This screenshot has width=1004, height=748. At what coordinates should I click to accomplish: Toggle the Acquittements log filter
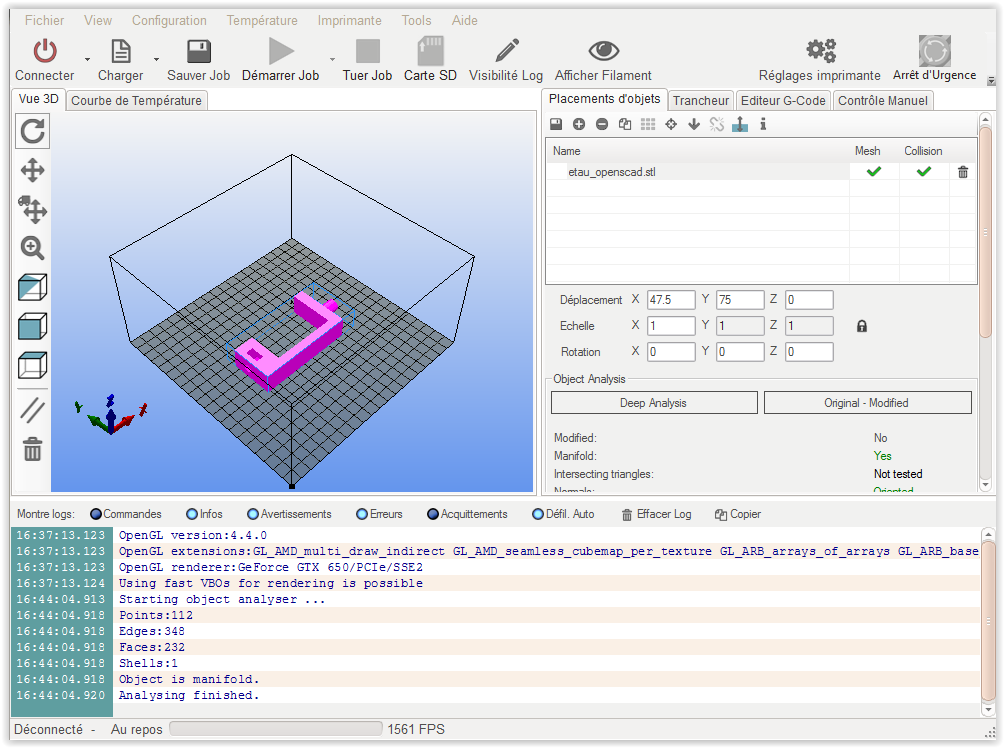(x=433, y=514)
